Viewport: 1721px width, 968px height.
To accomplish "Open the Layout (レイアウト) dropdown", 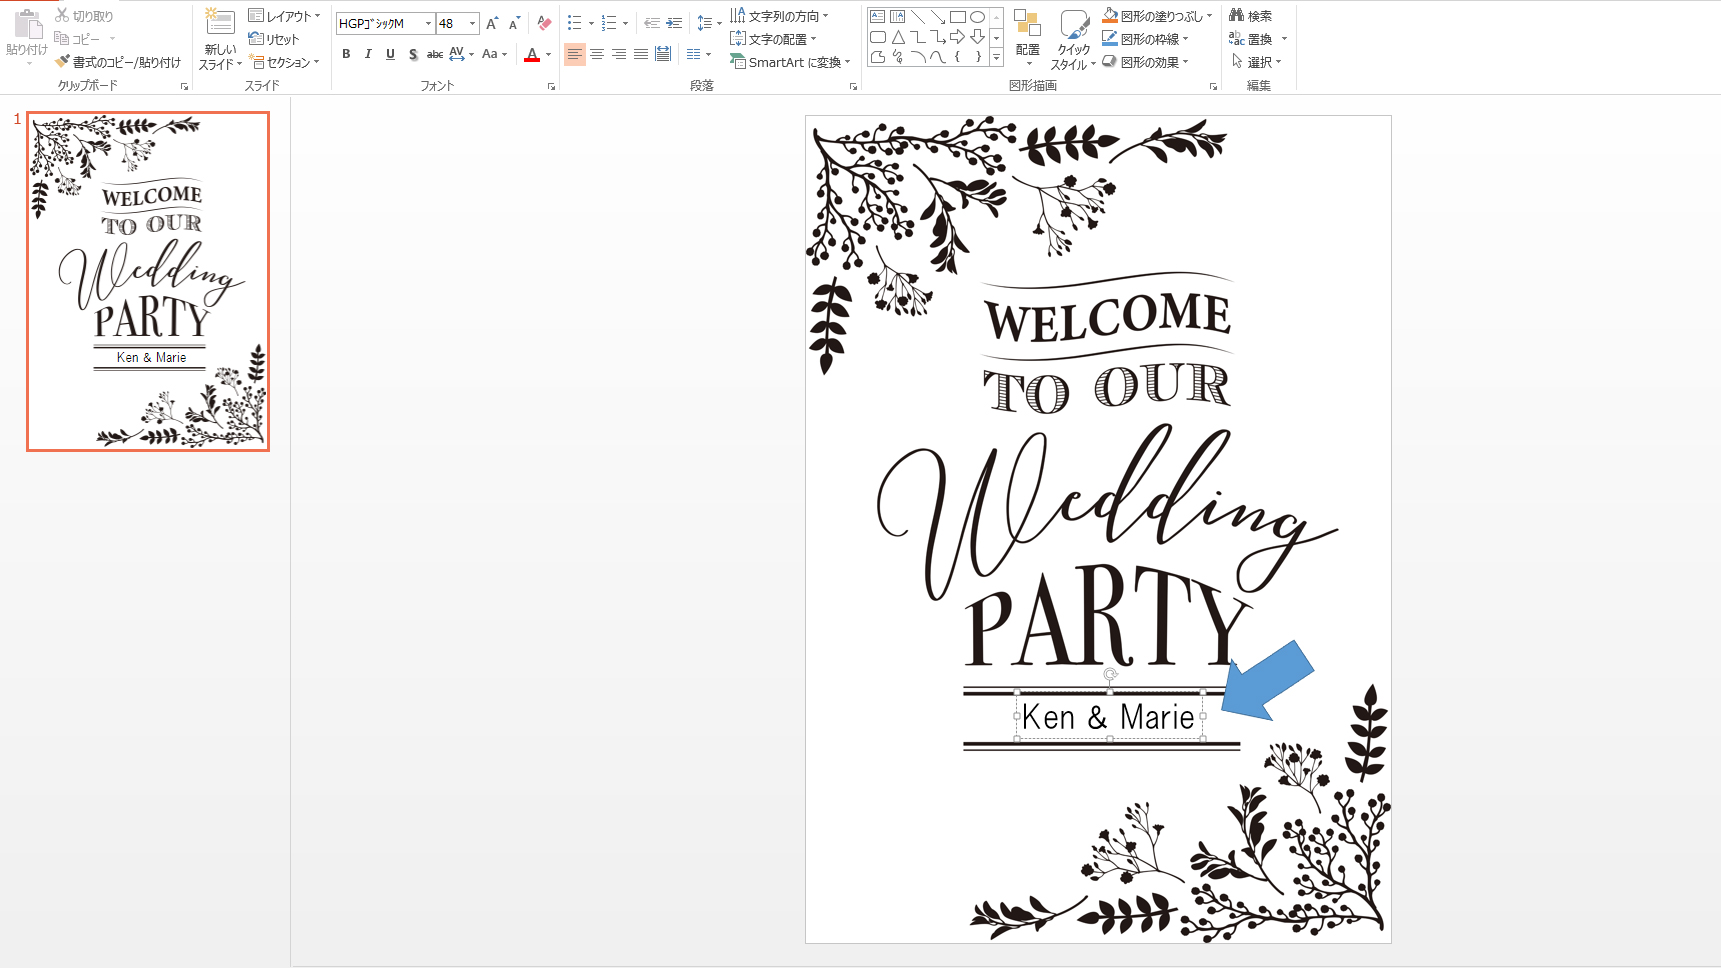I will (285, 16).
